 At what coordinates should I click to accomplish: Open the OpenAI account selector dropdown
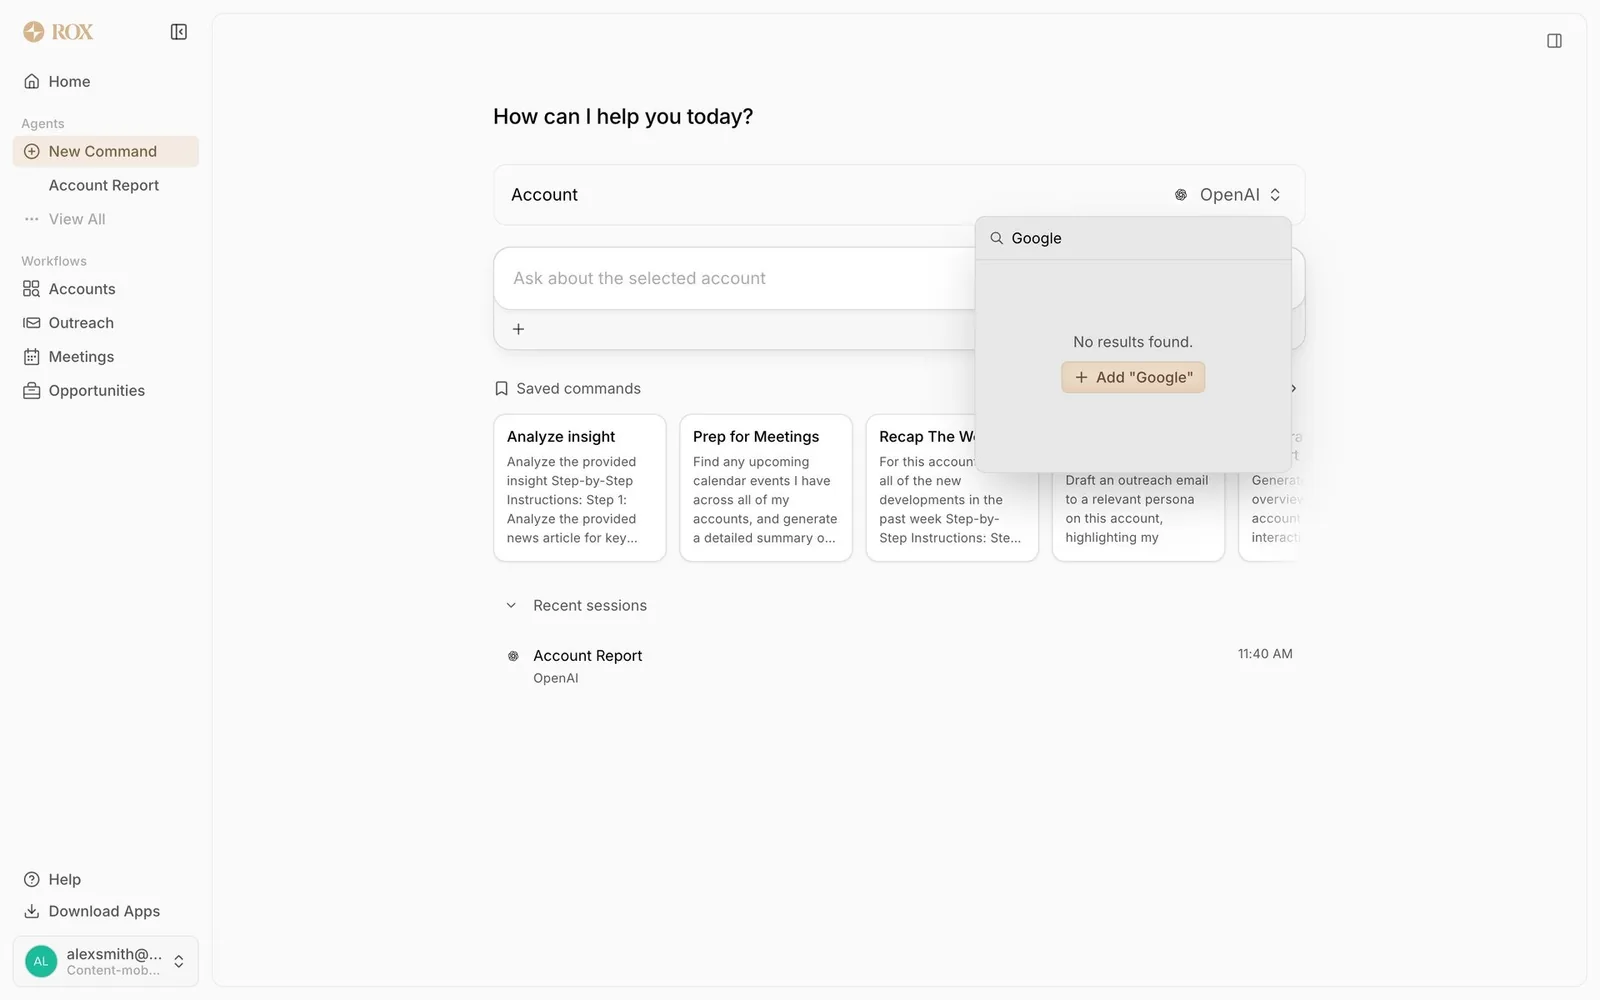click(x=1228, y=195)
